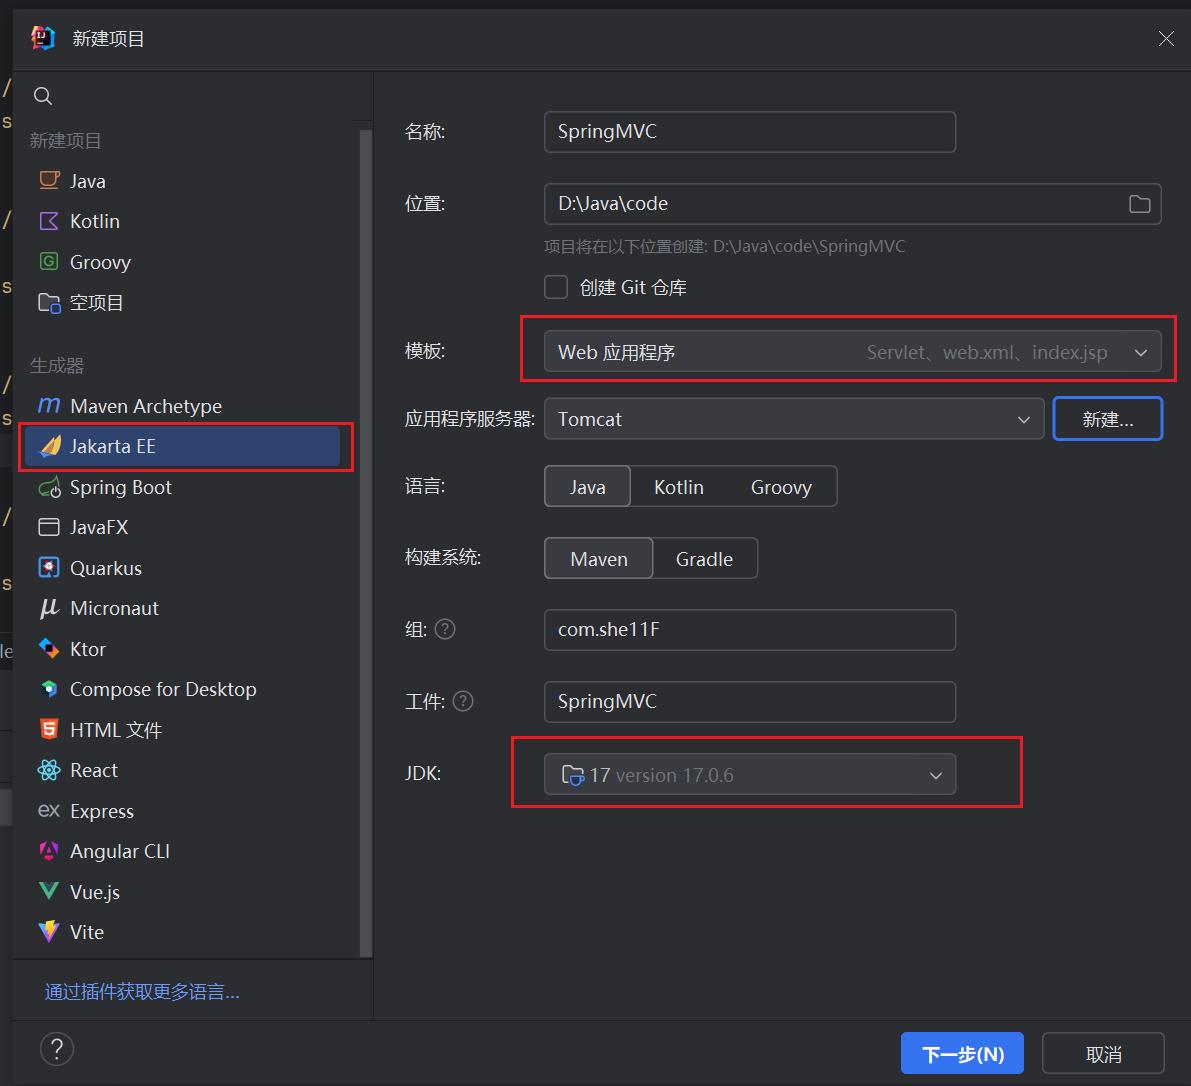Click the Ktor diamond icon
The width and height of the screenshot is (1191, 1086).
49,649
